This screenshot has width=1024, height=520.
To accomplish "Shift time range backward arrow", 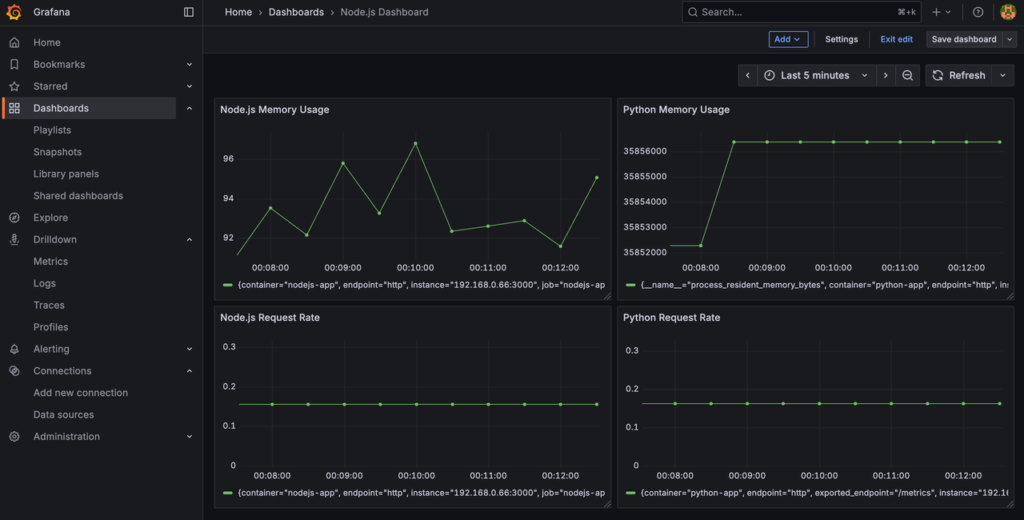I will [x=748, y=75].
